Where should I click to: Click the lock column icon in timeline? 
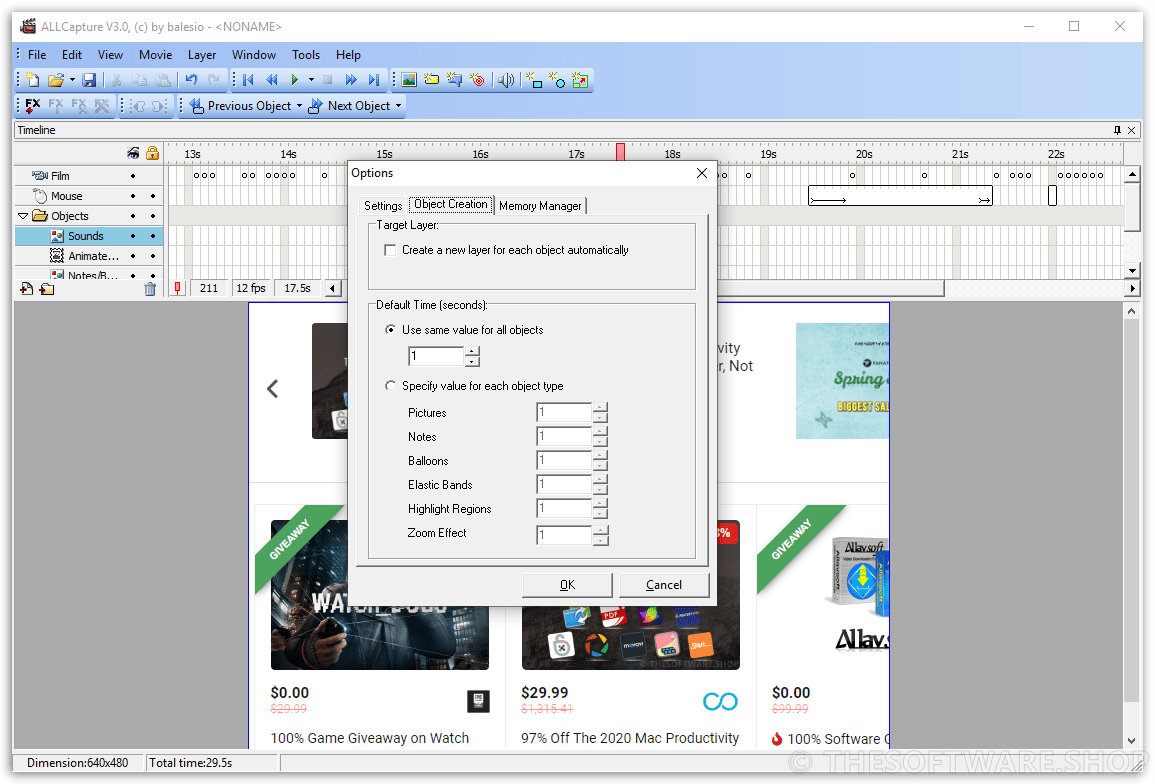152,153
